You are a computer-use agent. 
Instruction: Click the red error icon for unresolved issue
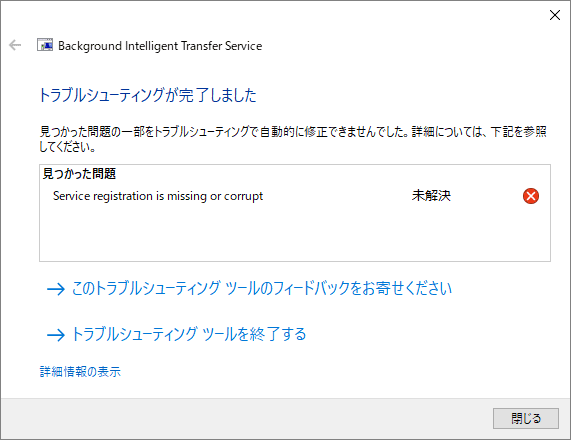coord(531,196)
